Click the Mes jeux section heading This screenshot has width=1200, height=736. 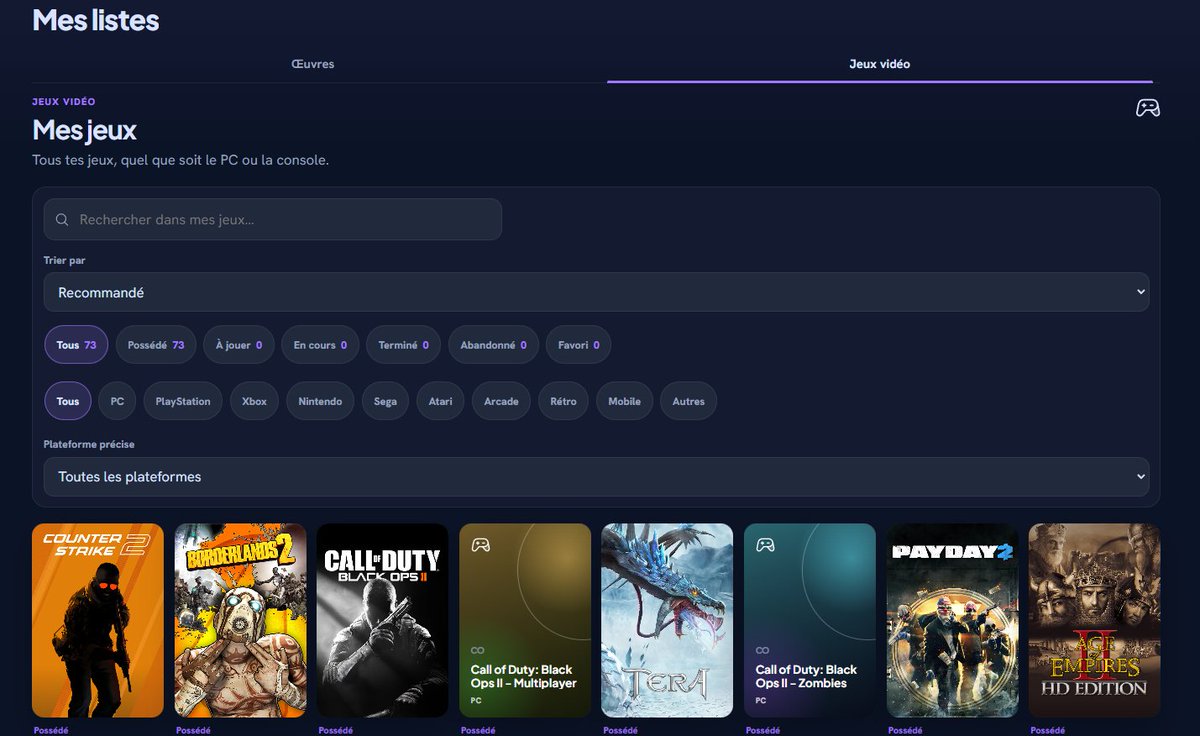[85, 130]
